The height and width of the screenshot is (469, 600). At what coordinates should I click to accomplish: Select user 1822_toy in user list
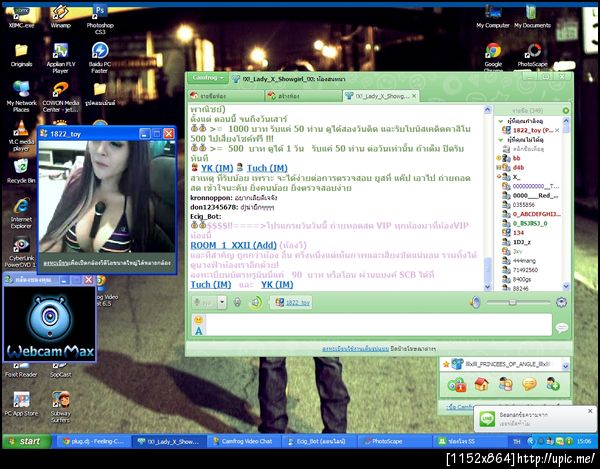pyautogui.click(x=532, y=130)
